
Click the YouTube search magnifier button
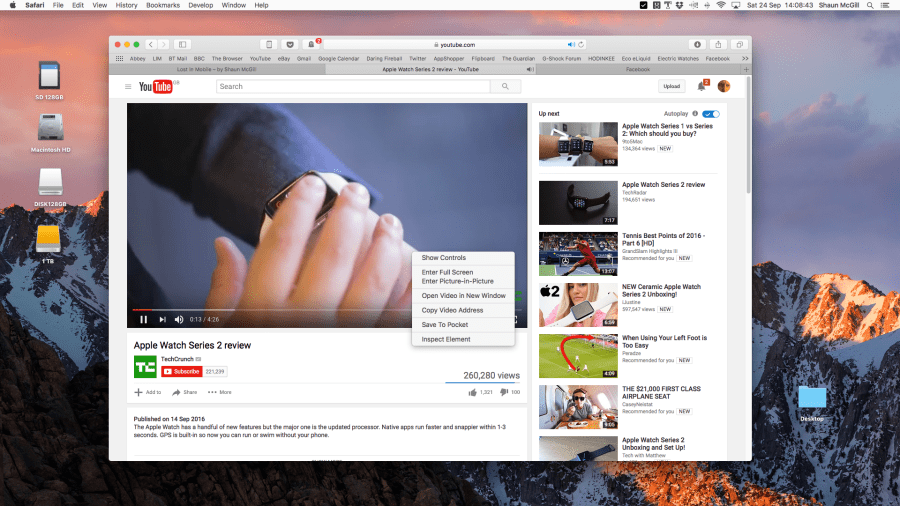505,87
